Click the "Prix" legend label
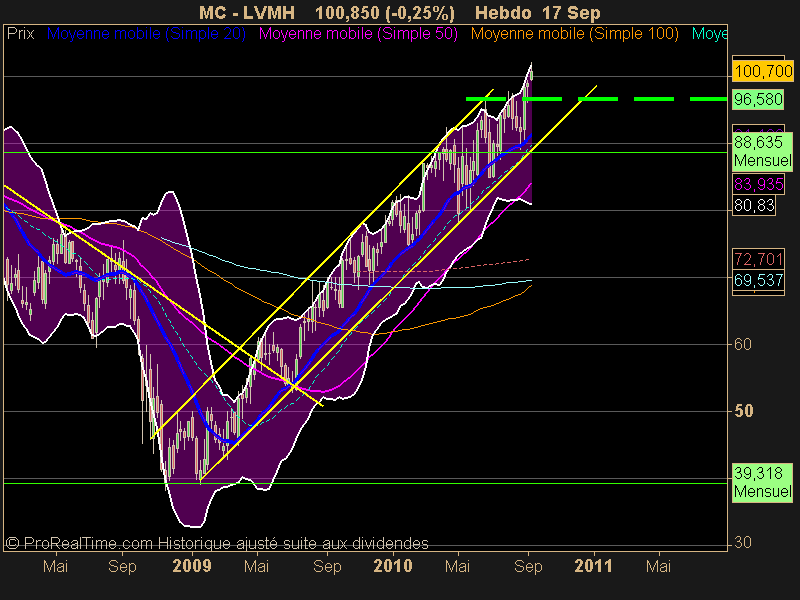Viewport: 800px width, 600px height. pos(20,34)
